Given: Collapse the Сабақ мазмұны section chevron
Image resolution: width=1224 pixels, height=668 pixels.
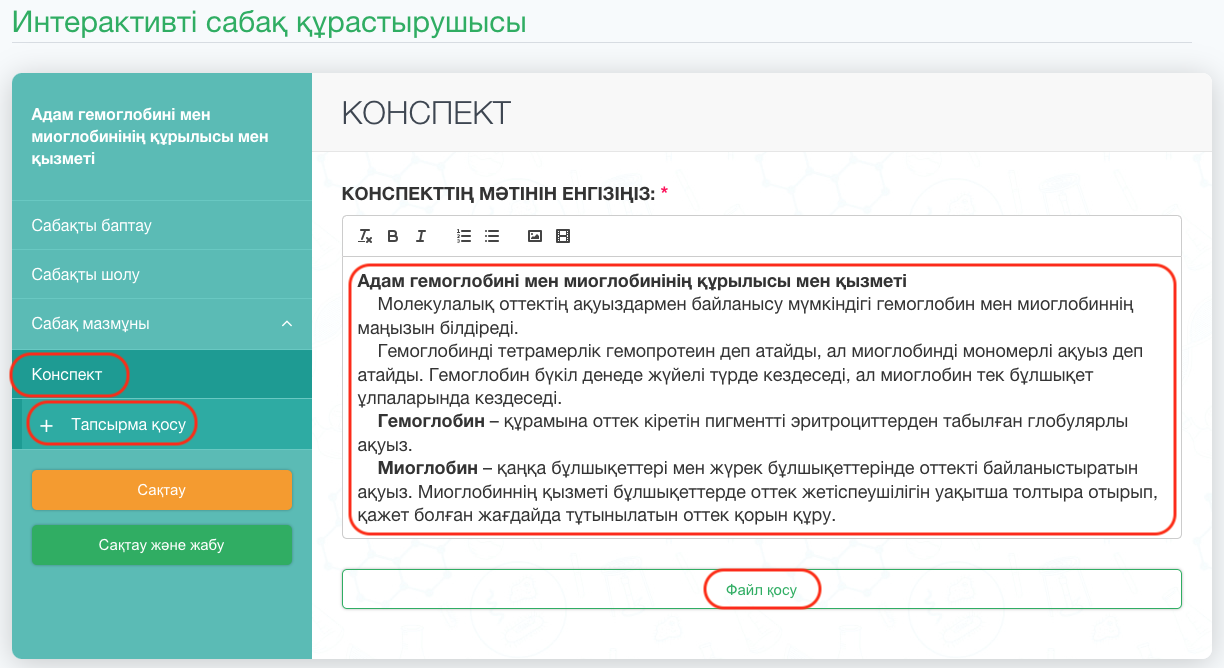Looking at the screenshot, I should (287, 324).
